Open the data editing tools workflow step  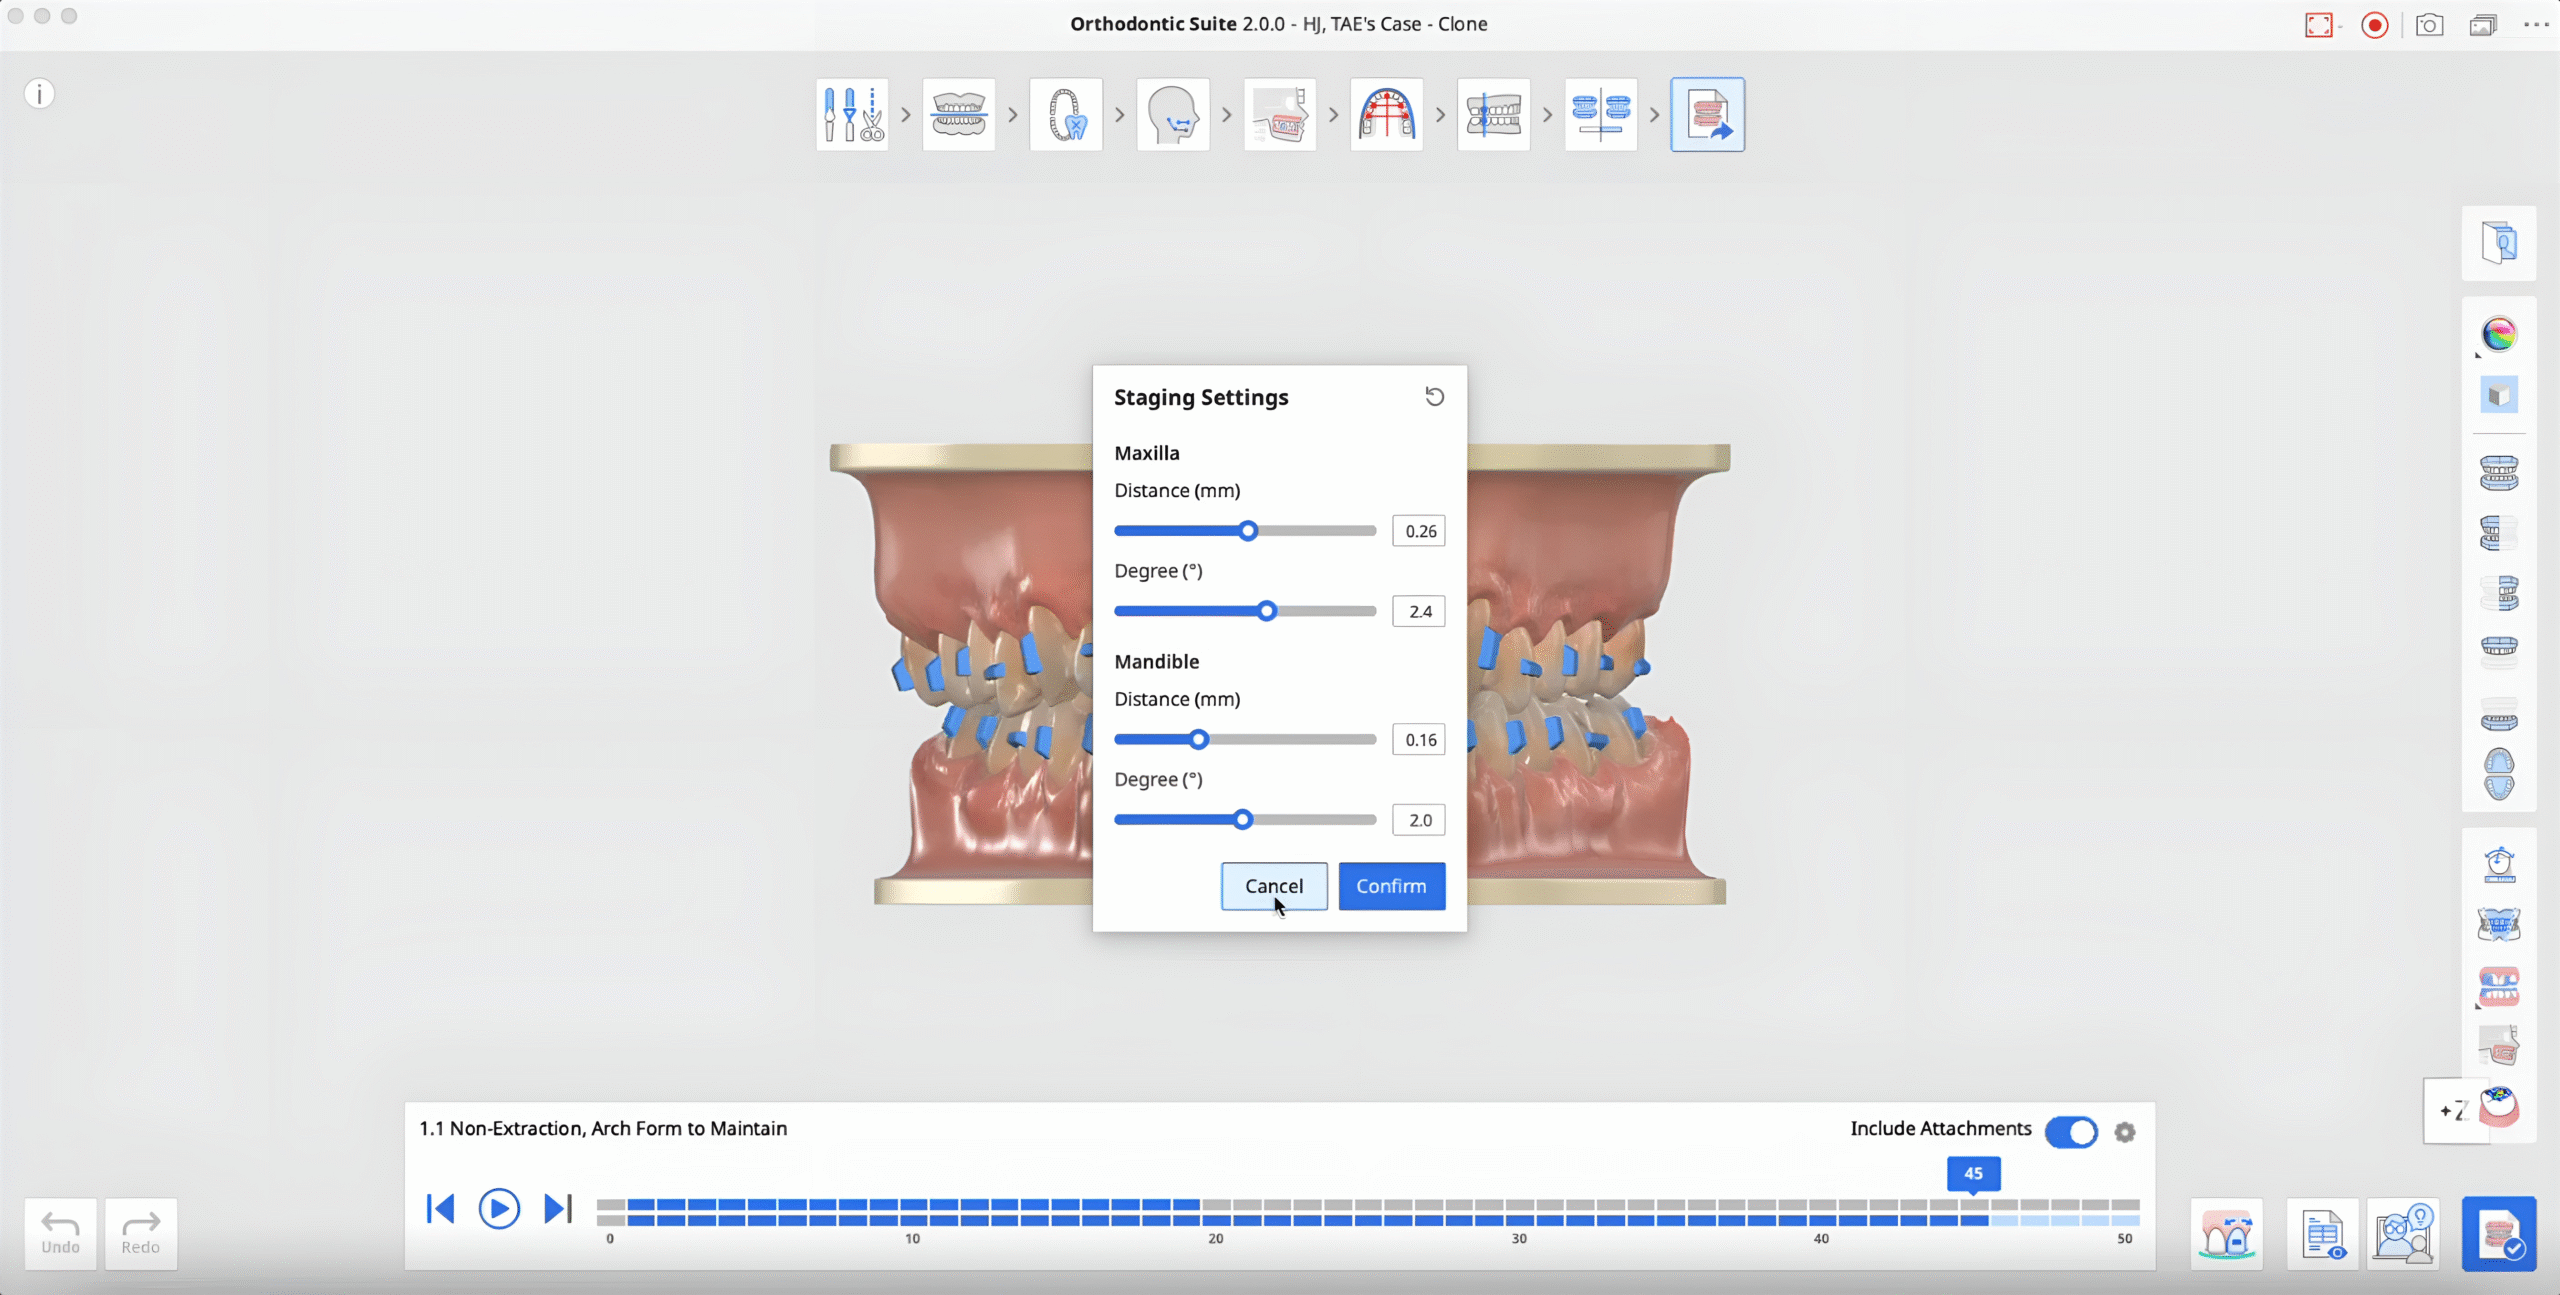tap(852, 115)
